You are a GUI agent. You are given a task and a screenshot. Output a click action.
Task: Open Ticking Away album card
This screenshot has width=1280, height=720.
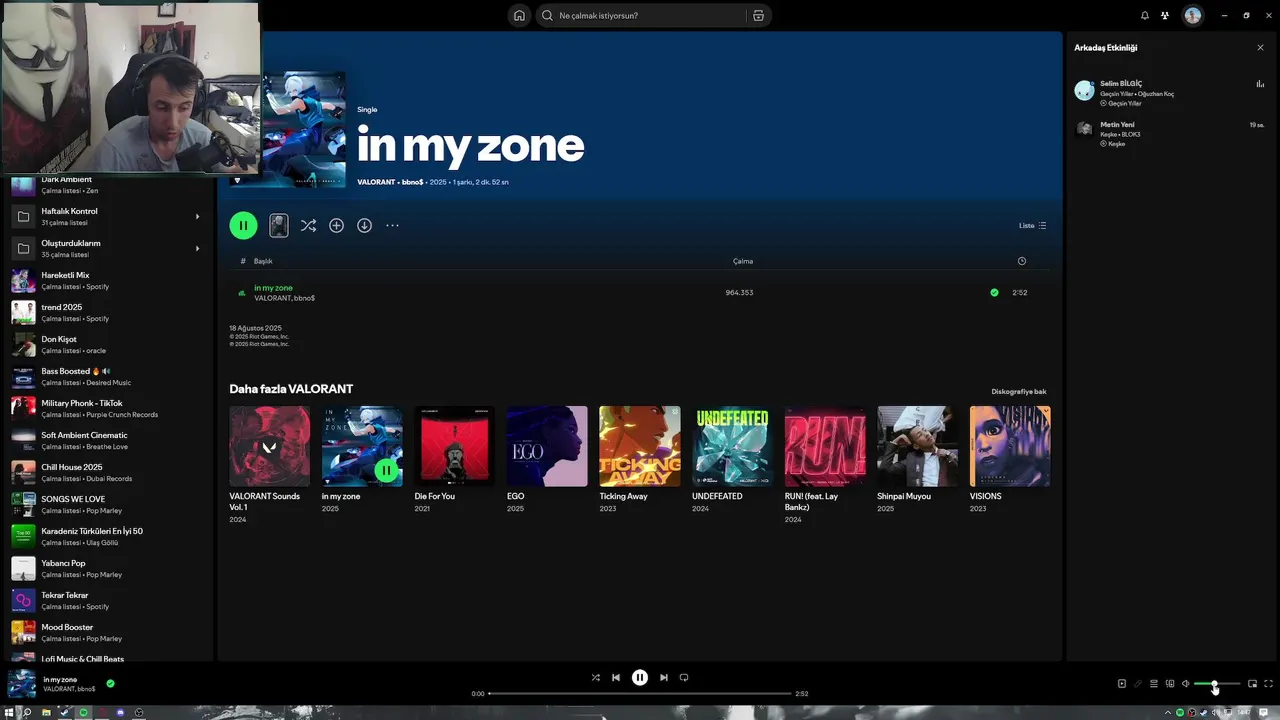[639, 460]
